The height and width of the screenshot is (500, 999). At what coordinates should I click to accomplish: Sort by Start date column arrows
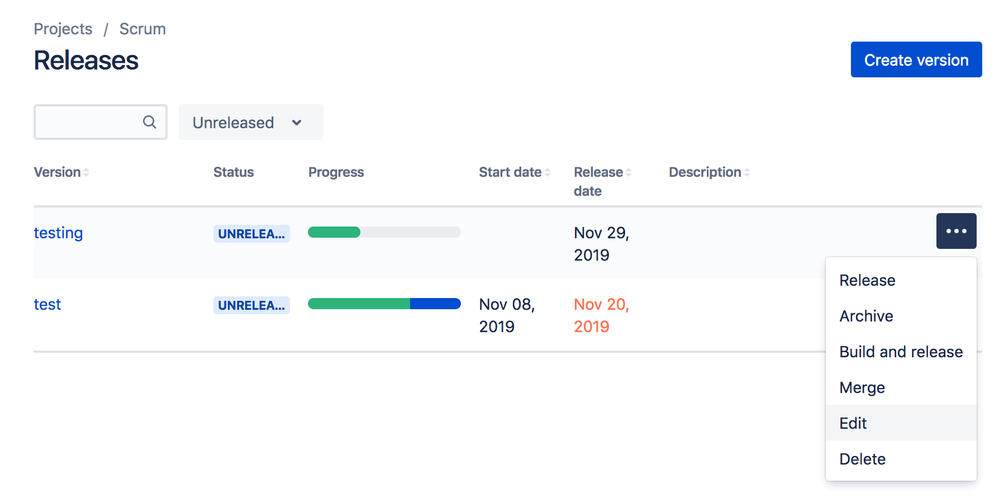tap(547, 173)
